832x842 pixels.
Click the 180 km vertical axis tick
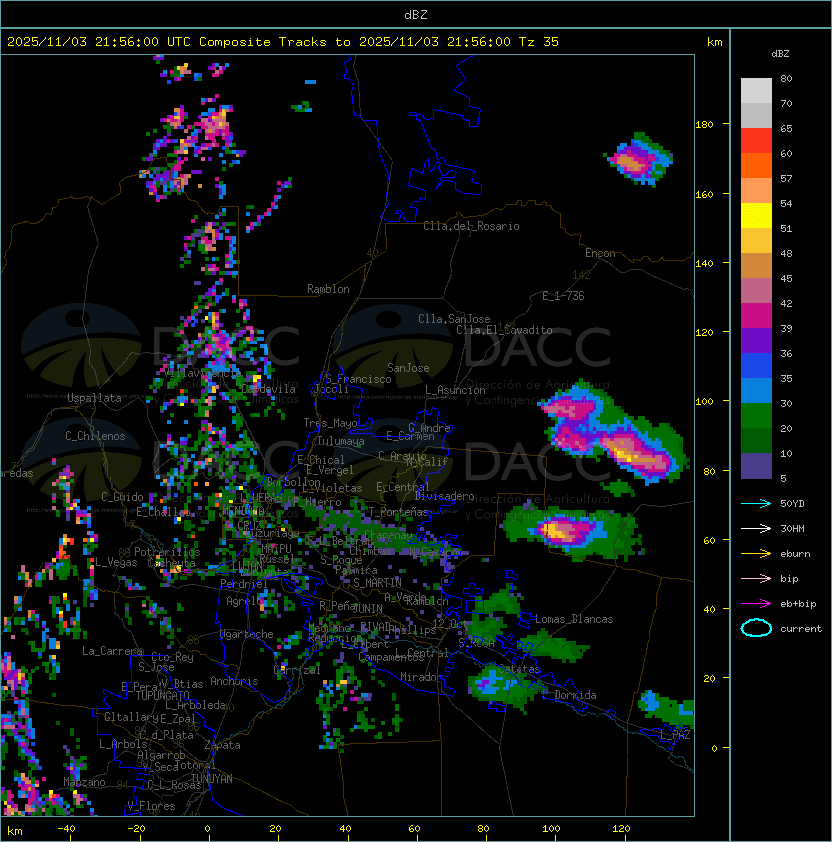(x=704, y=125)
